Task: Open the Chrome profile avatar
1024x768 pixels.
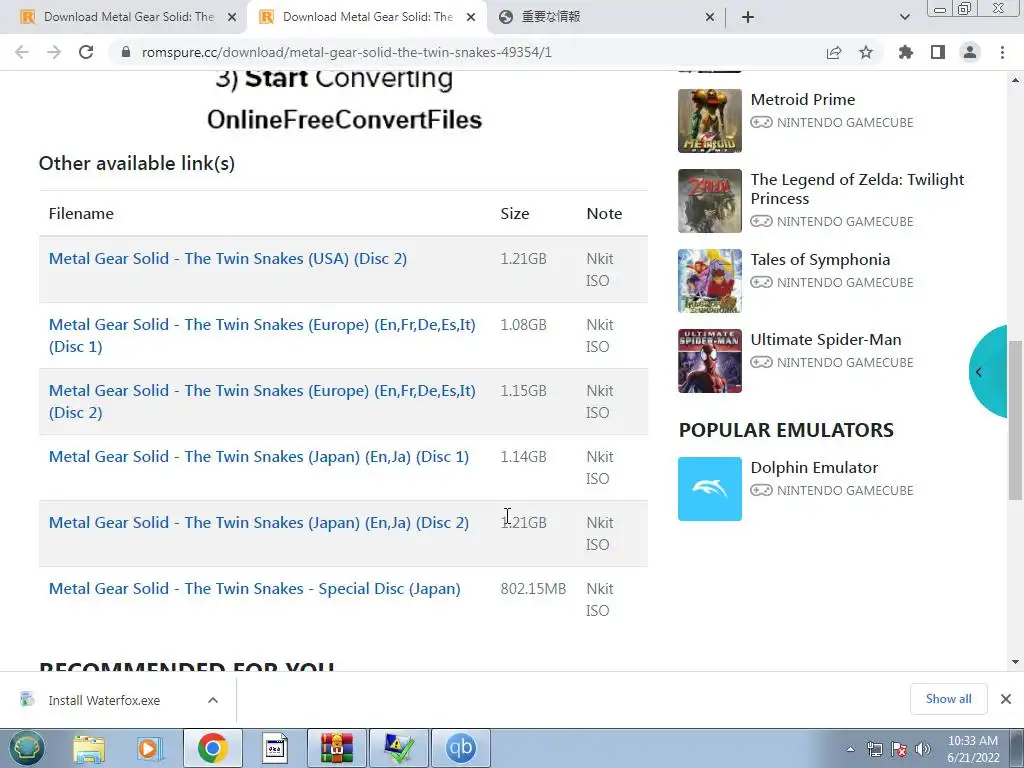Action: point(970,52)
